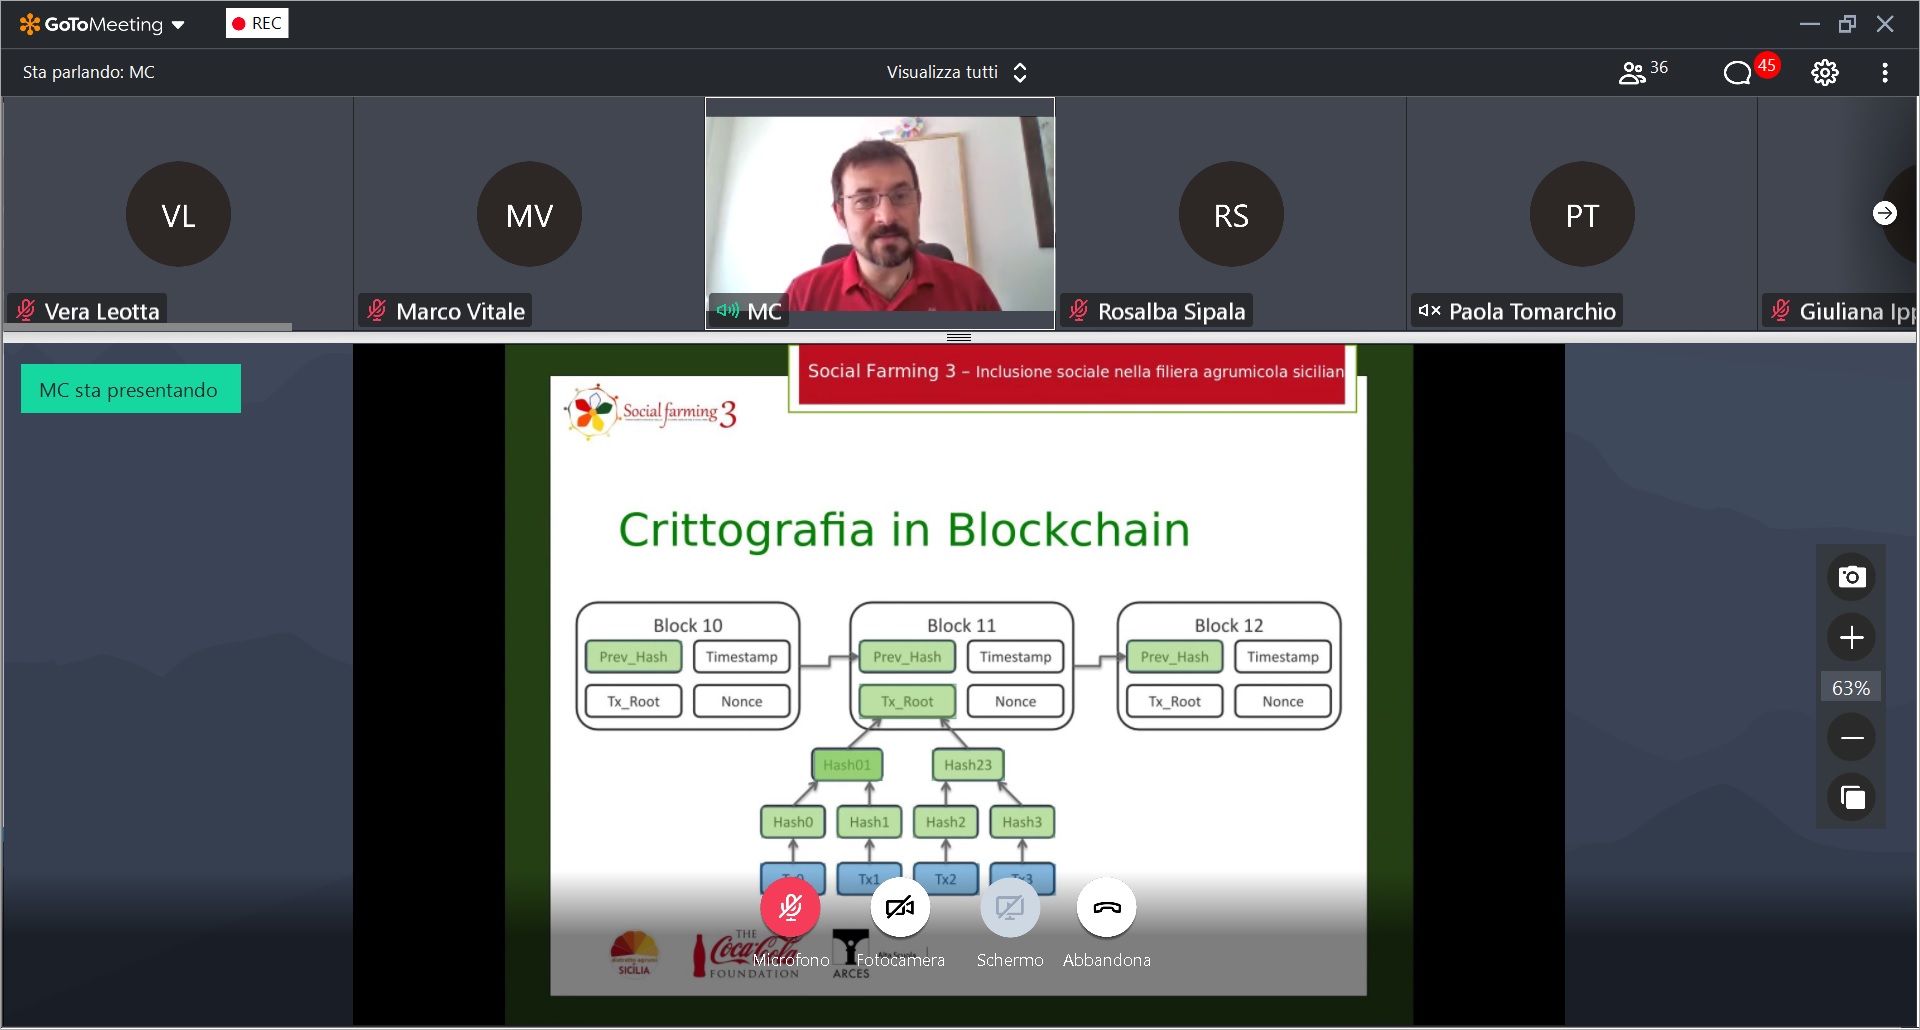Click the Hash01 box in slide
The image size is (1920, 1030).
pyautogui.click(x=847, y=765)
